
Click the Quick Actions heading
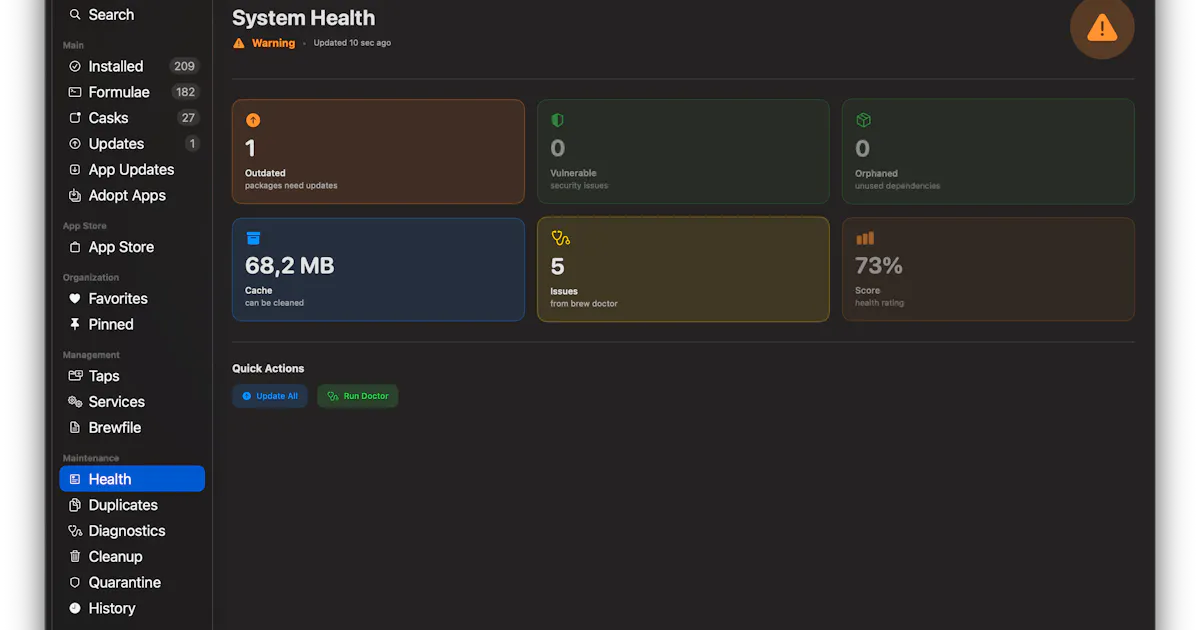tap(268, 368)
